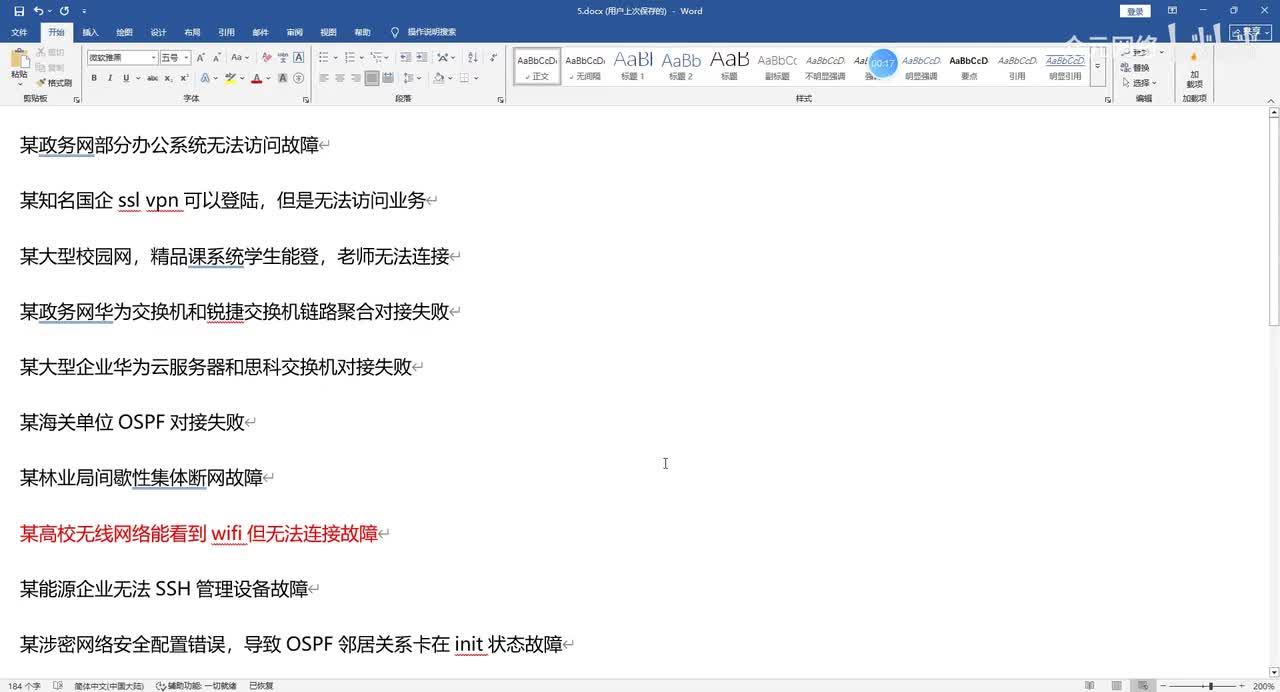This screenshot has height=692, width=1280.
Task: Sort paragraphs with the A-Z sort icon
Action: [x=472, y=58]
